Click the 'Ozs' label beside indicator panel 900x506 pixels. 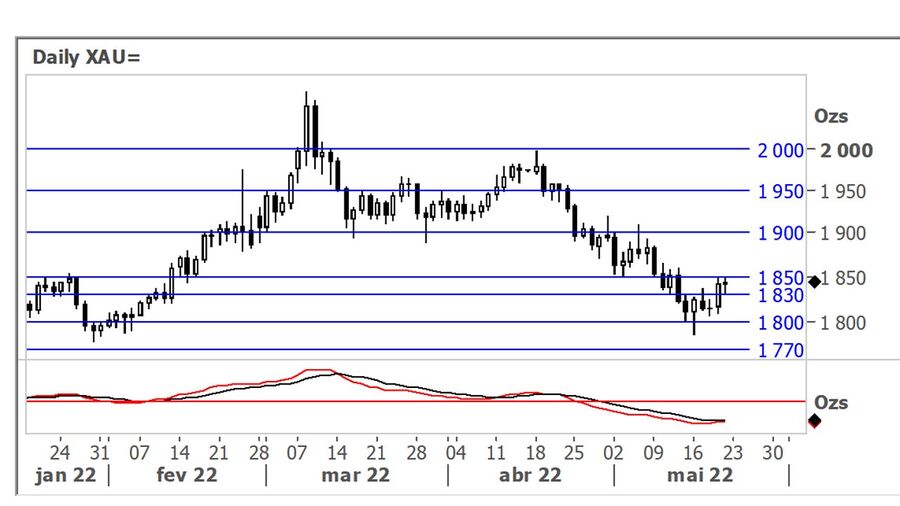click(x=831, y=403)
